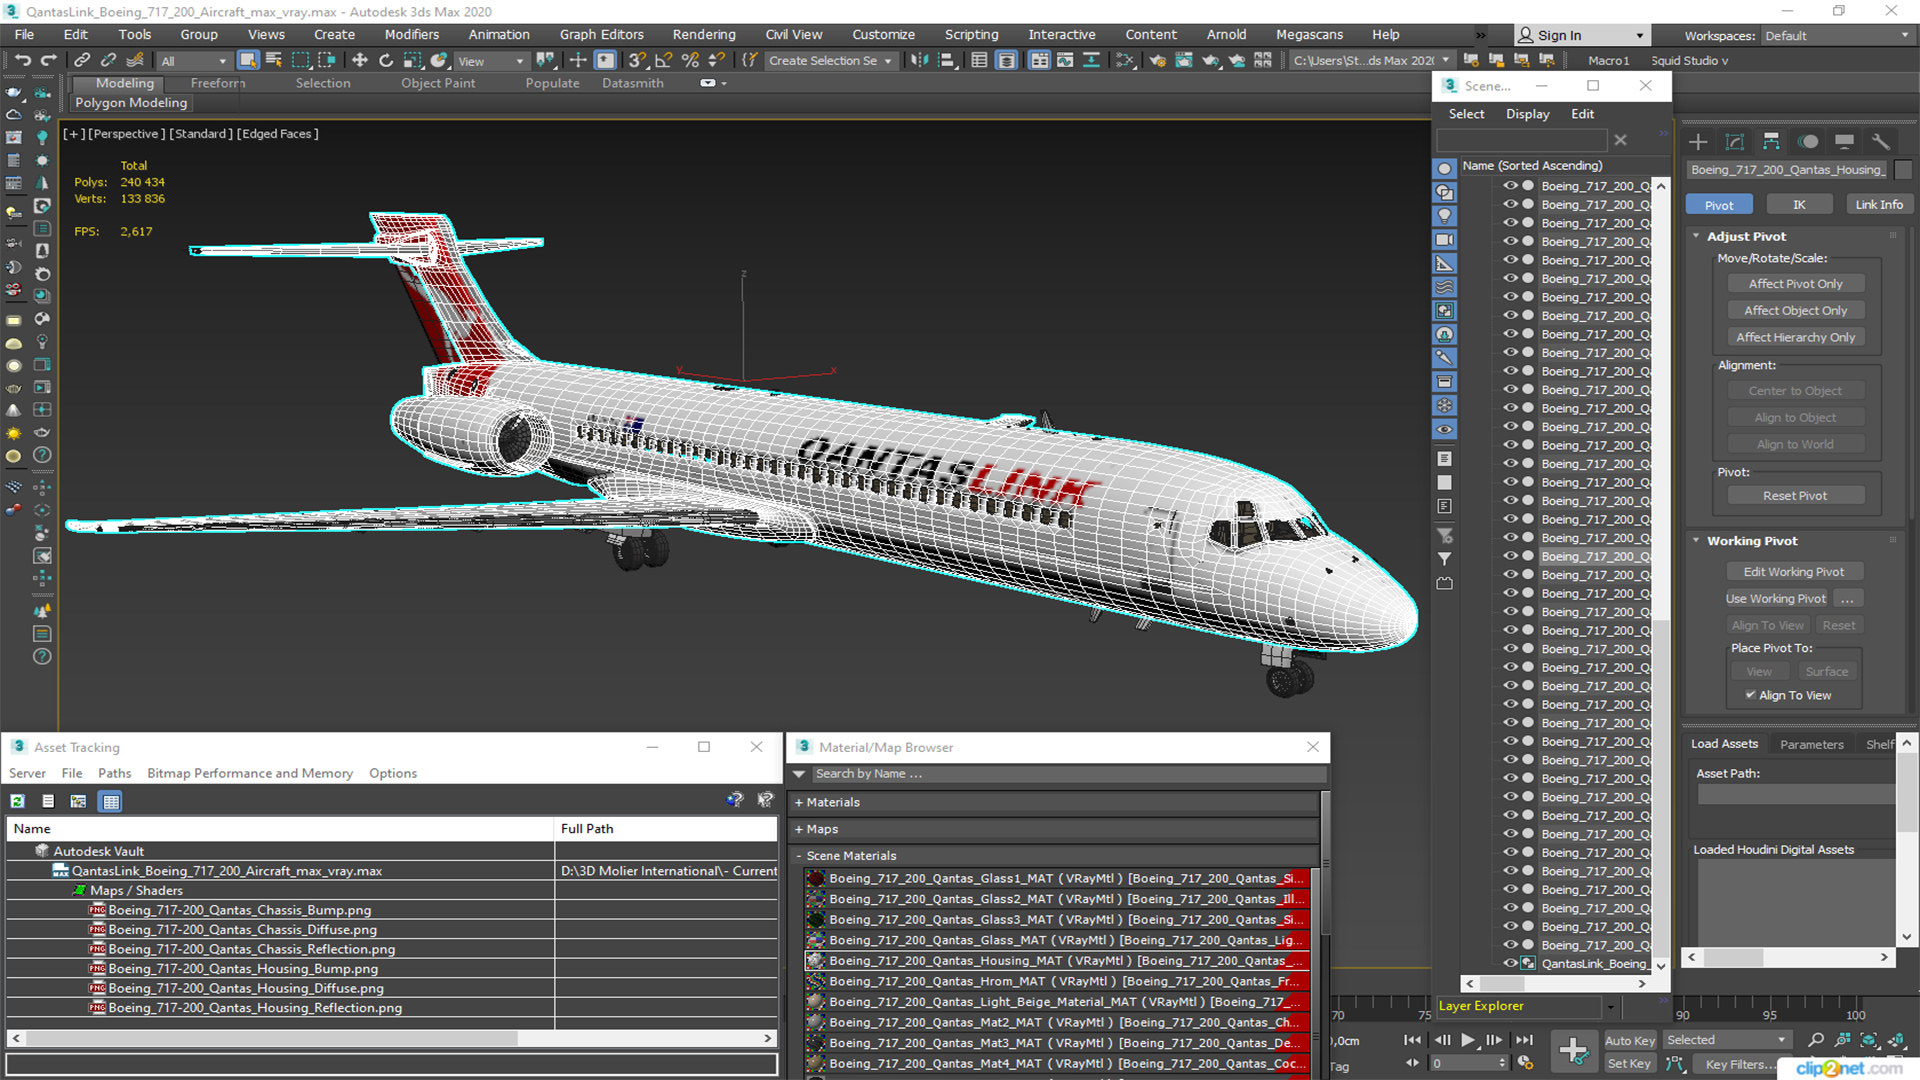Toggle Set Key mode
The width and height of the screenshot is (1920, 1080).
[1629, 1064]
